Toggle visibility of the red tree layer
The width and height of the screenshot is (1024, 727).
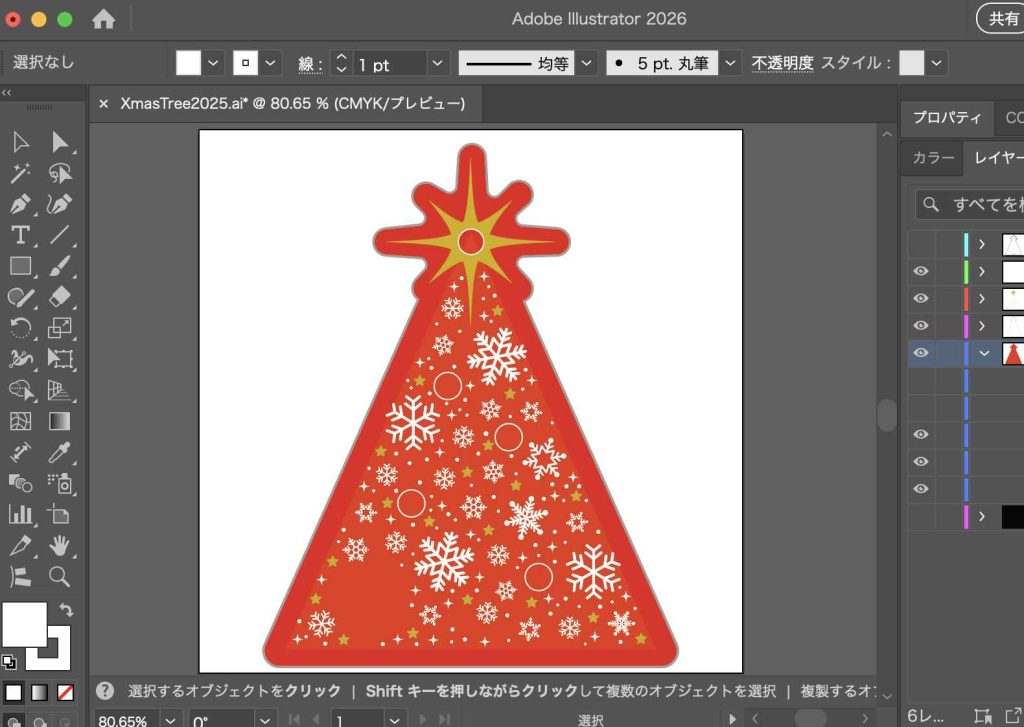[921, 352]
